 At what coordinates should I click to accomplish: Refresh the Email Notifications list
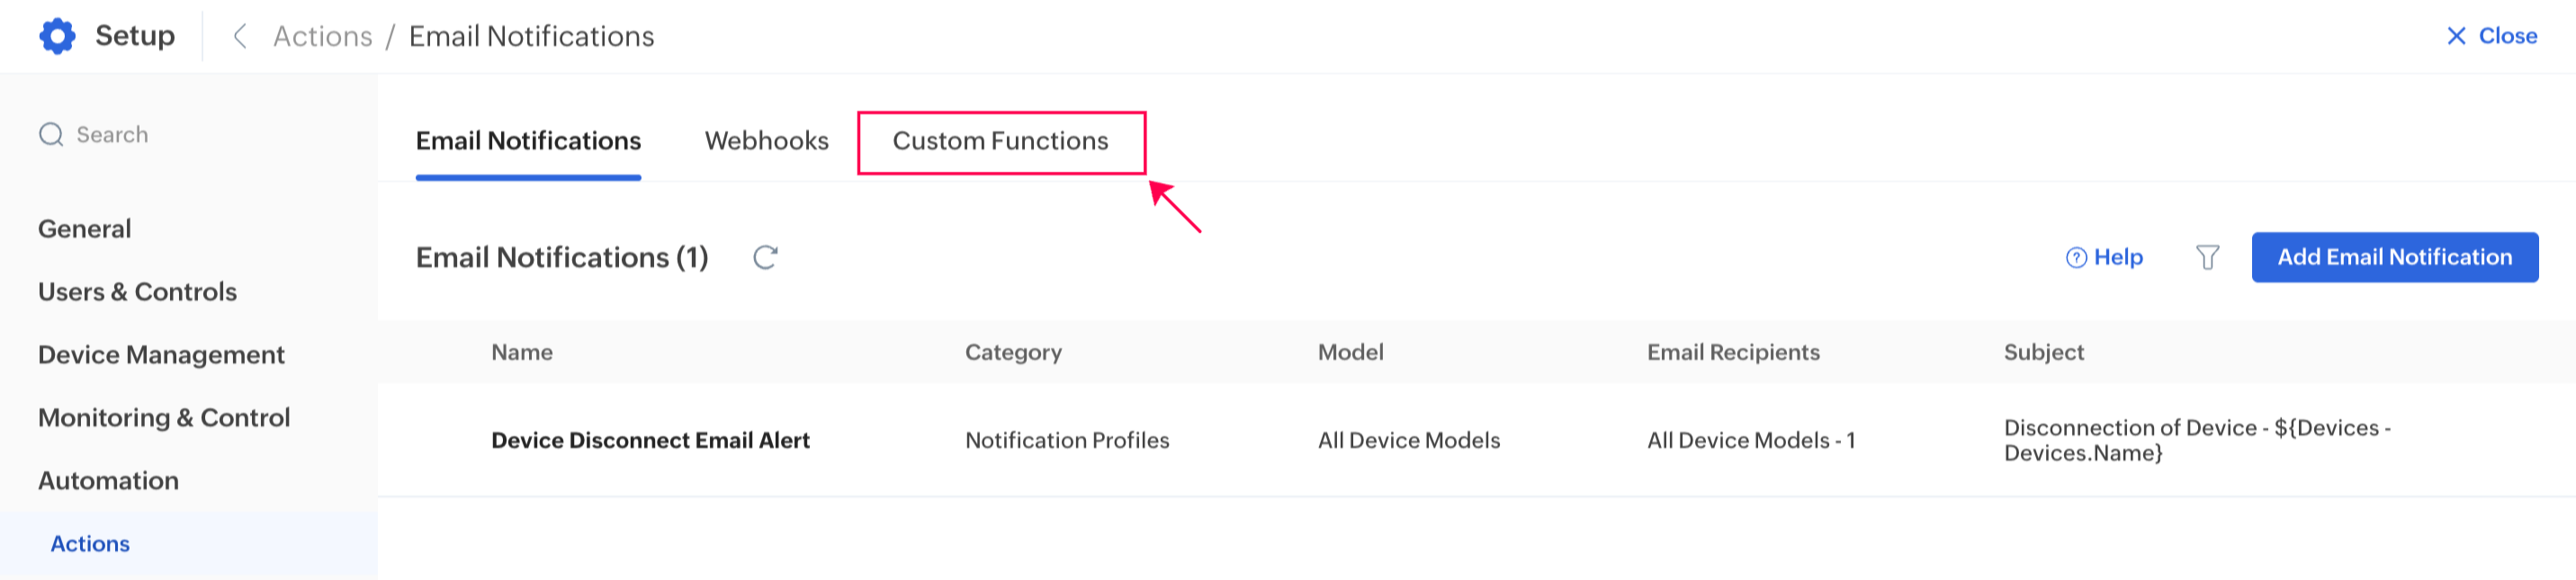(765, 258)
